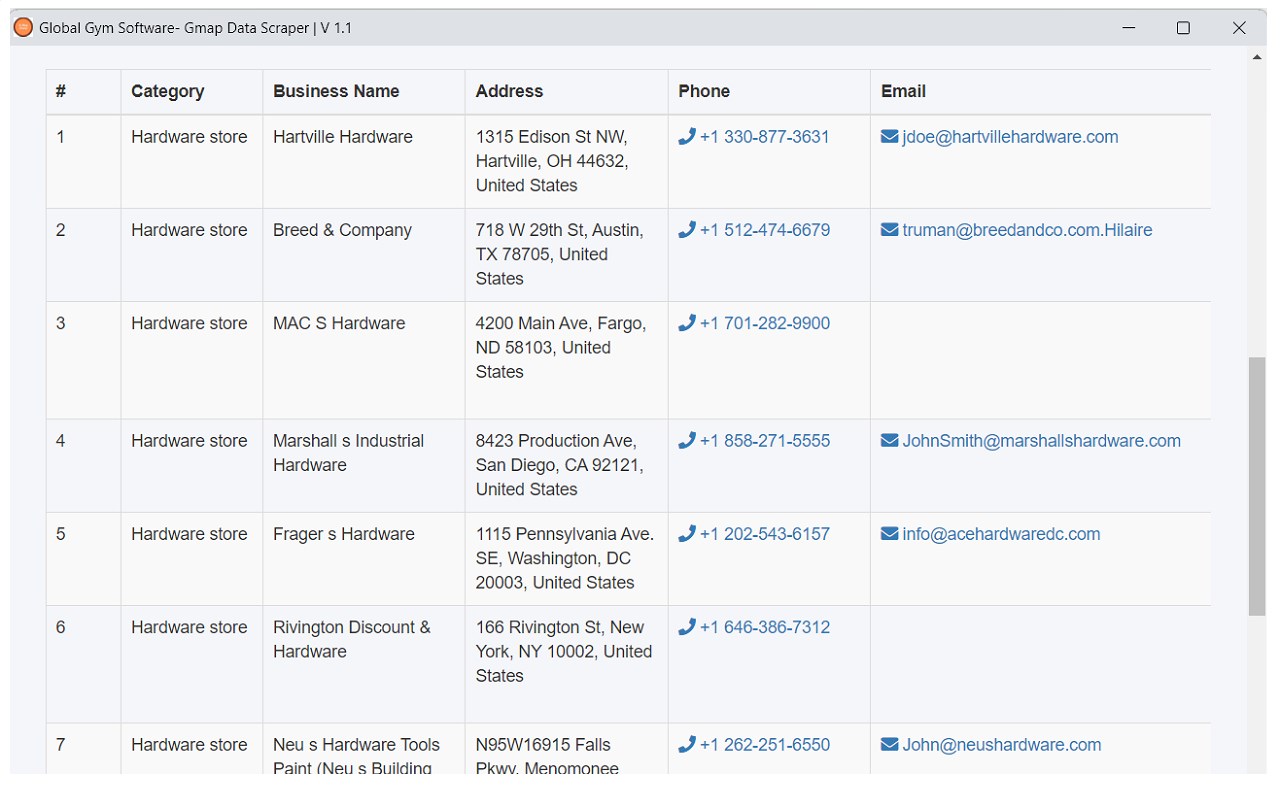The height and width of the screenshot is (800, 1280).
Task: Click phone icon beside +1 330-877-3631
Action: coord(686,137)
